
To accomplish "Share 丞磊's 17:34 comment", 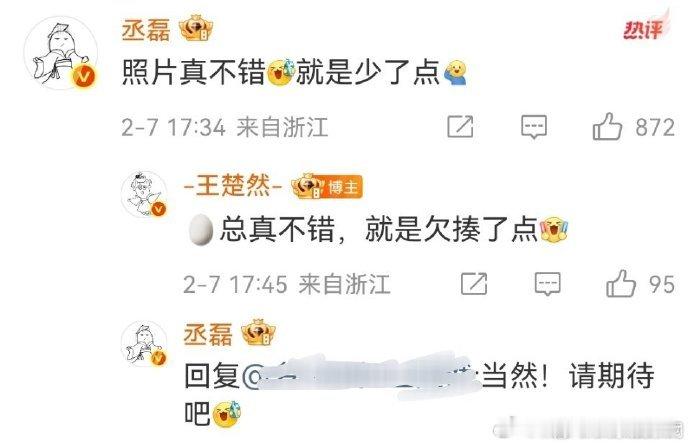I will 460,127.
